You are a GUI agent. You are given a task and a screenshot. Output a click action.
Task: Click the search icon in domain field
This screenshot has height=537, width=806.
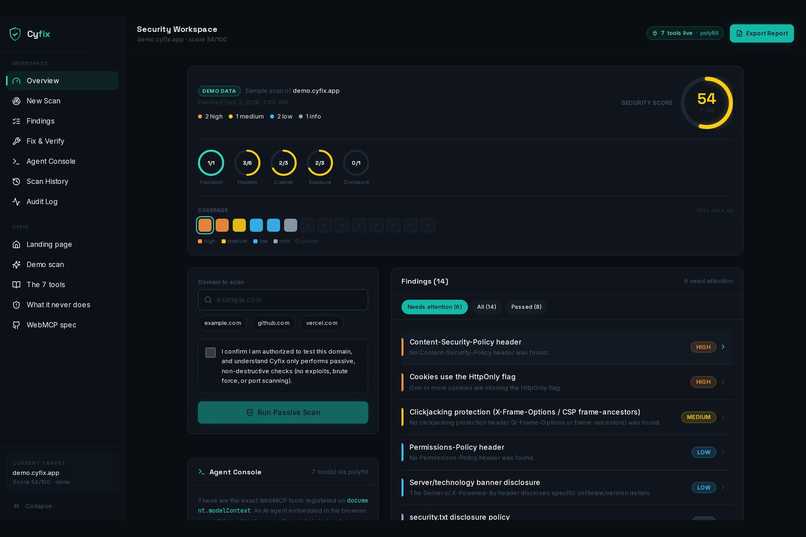click(x=208, y=300)
